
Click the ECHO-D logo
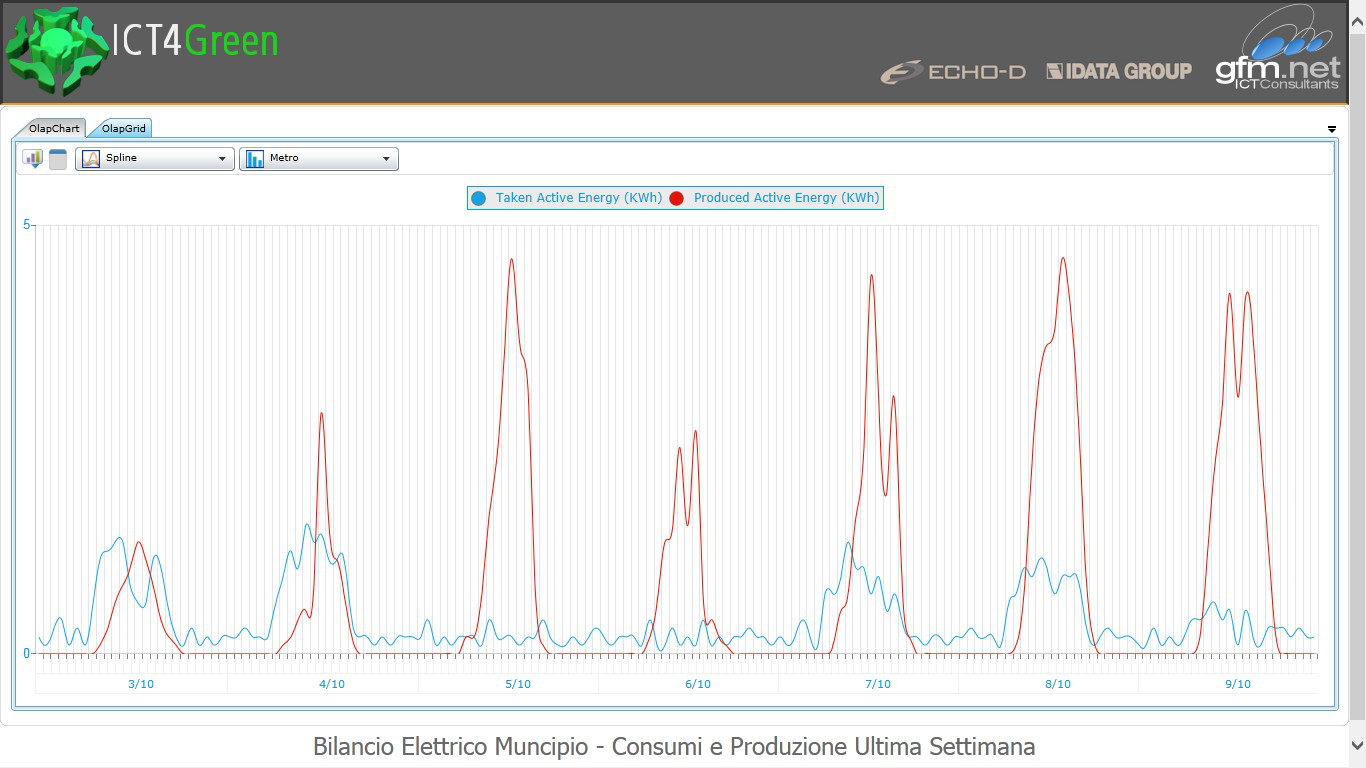[953, 72]
